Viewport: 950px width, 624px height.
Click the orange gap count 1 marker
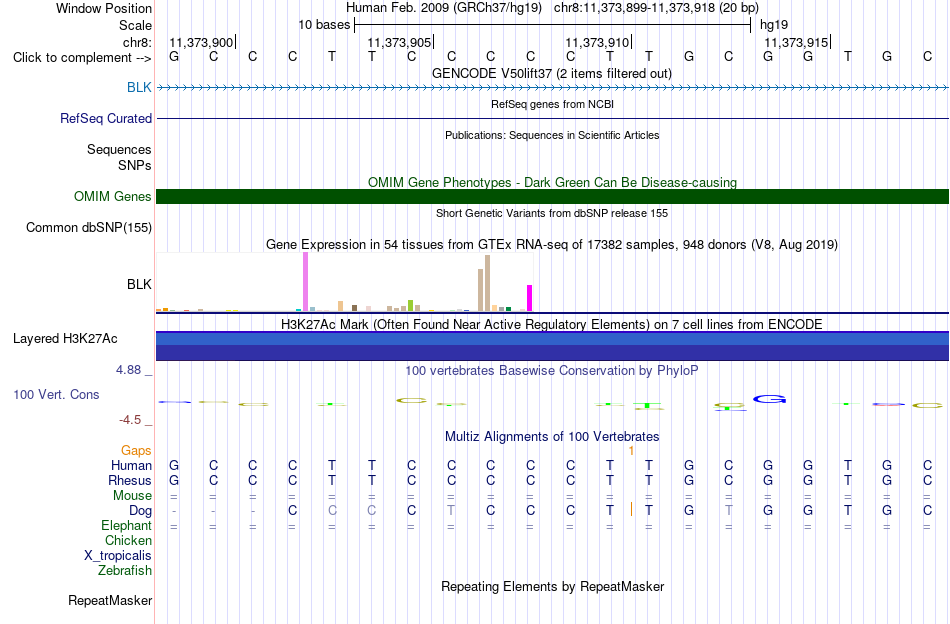[631, 451]
